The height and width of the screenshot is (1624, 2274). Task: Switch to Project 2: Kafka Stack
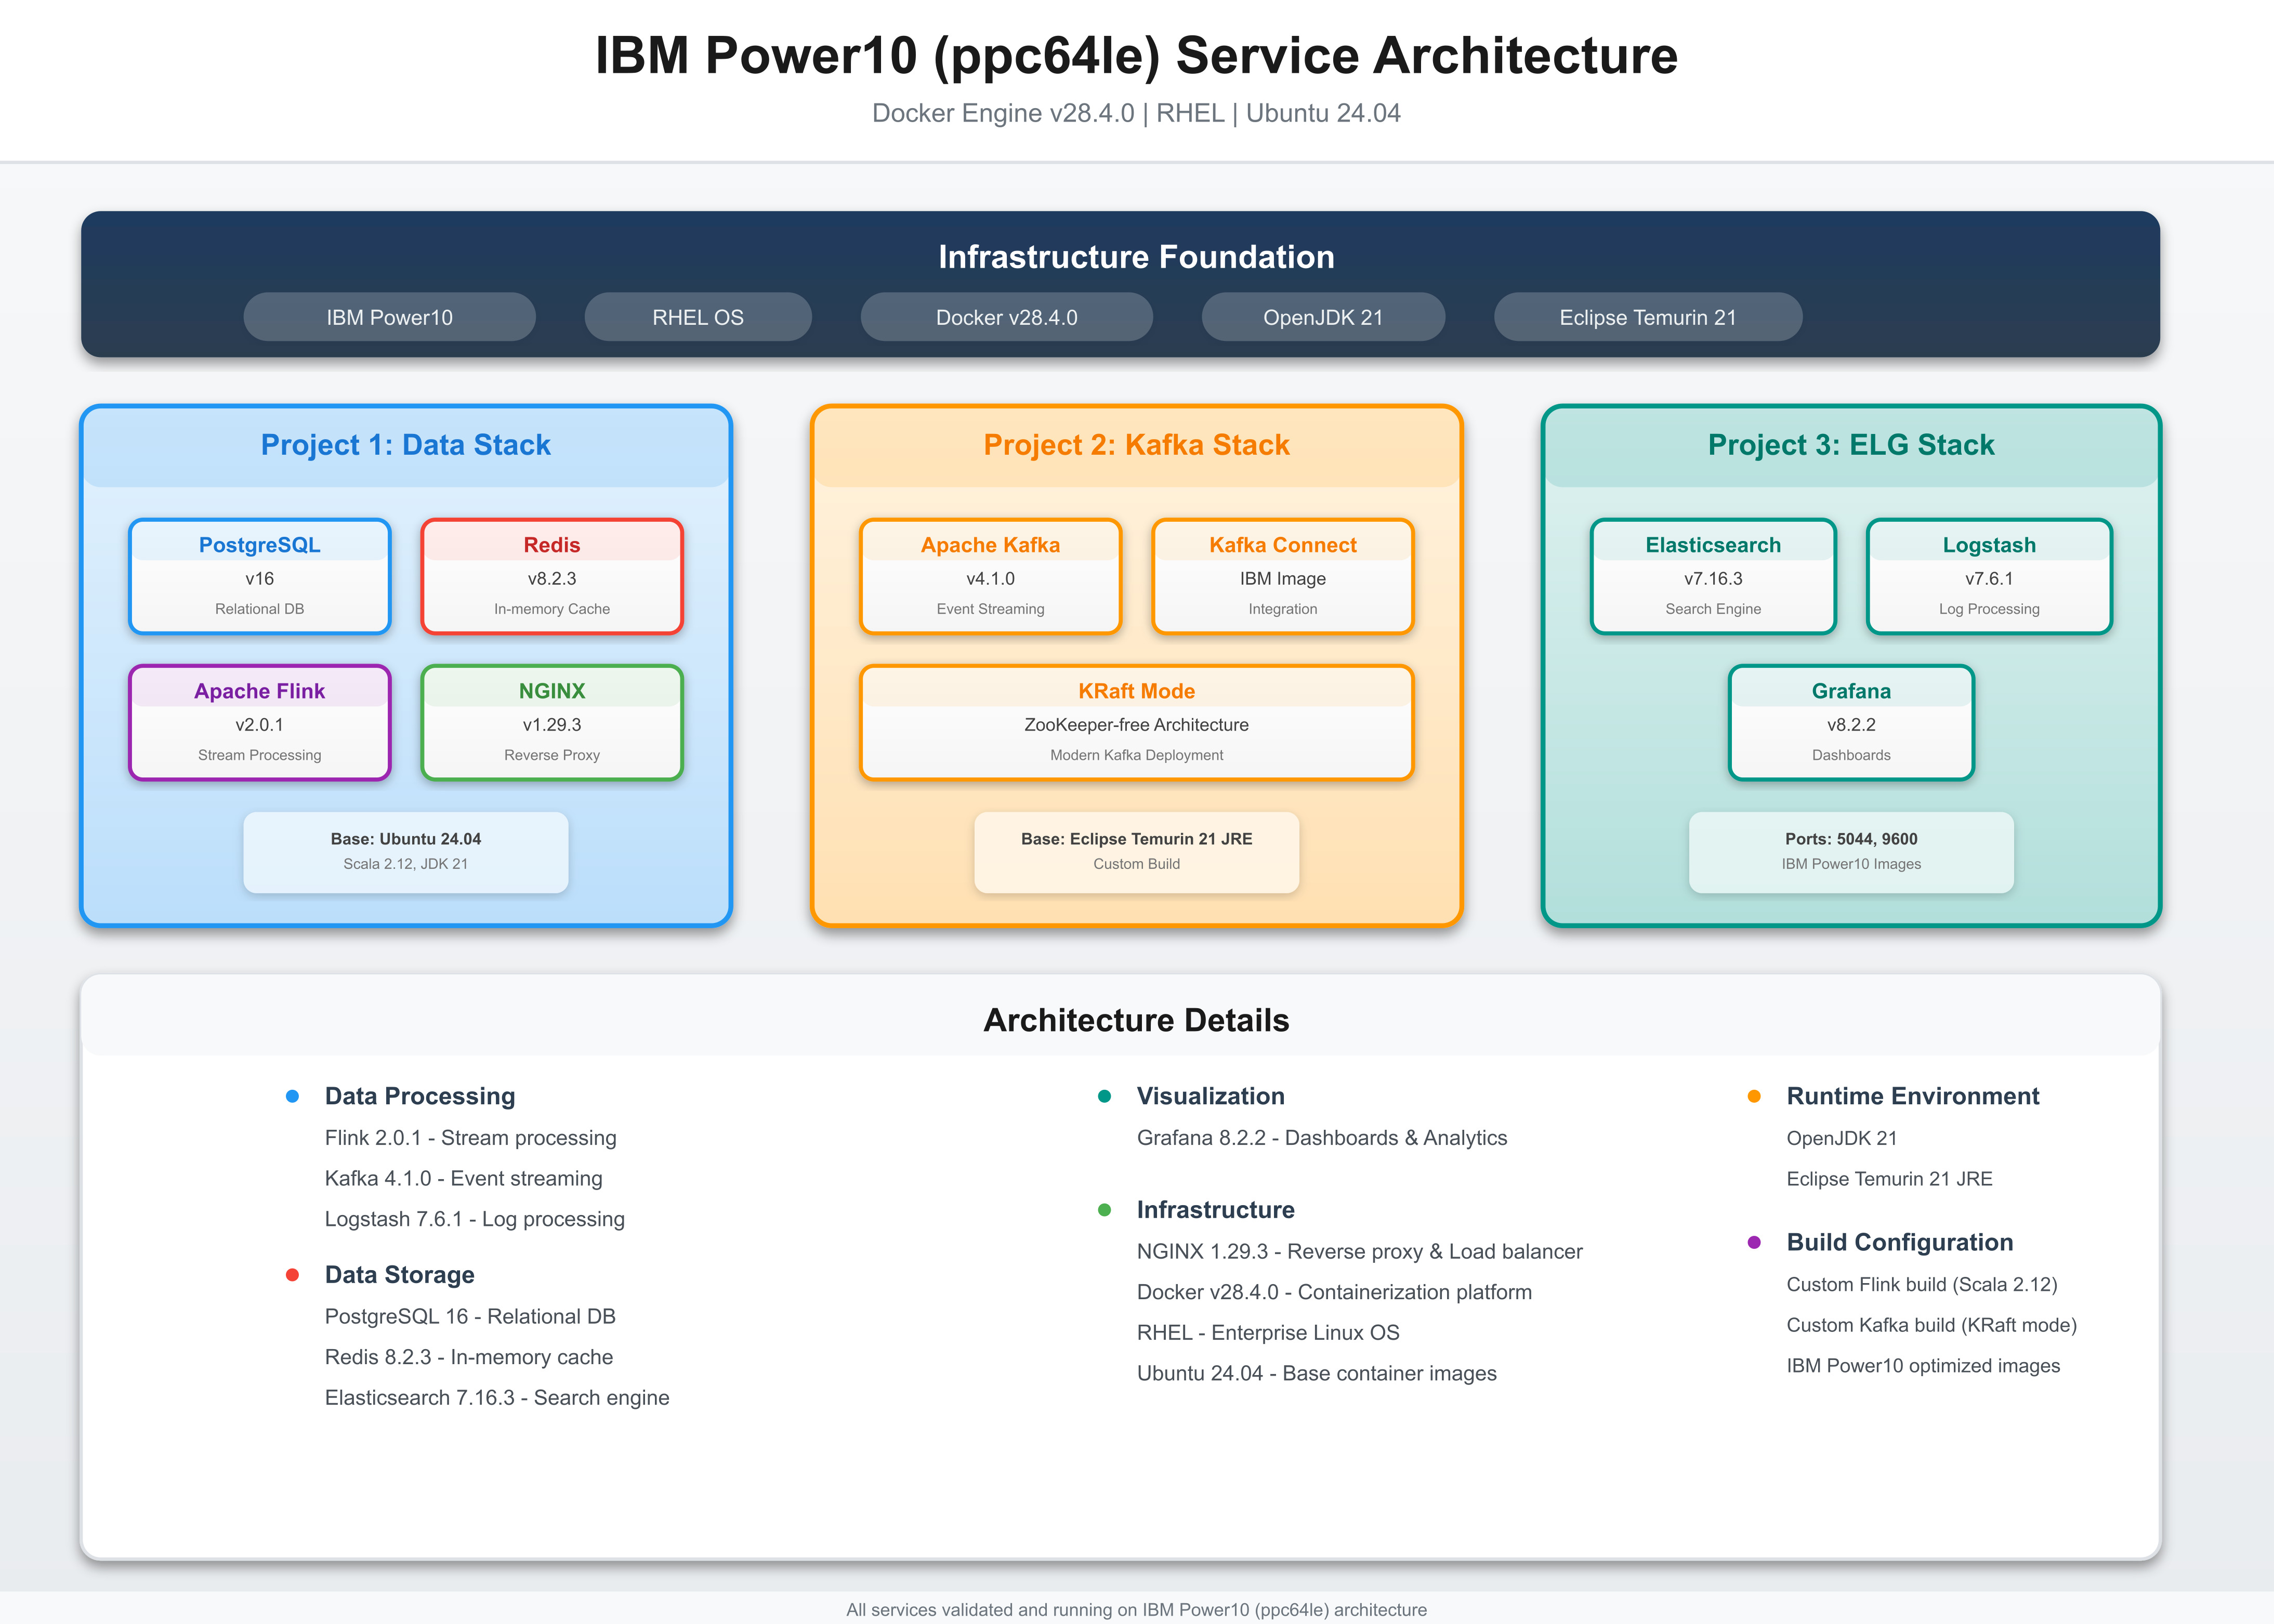[x=1136, y=444]
